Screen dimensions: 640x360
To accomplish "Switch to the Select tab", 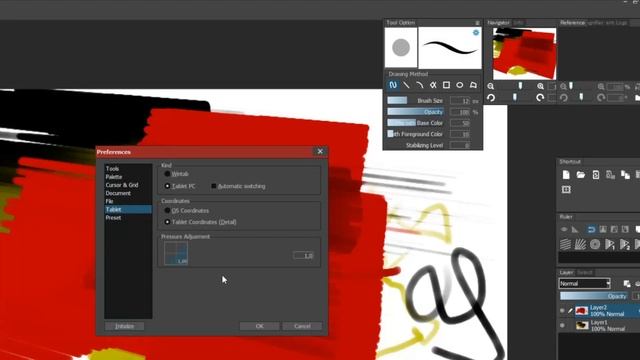I will pyautogui.click(x=584, y=272).
